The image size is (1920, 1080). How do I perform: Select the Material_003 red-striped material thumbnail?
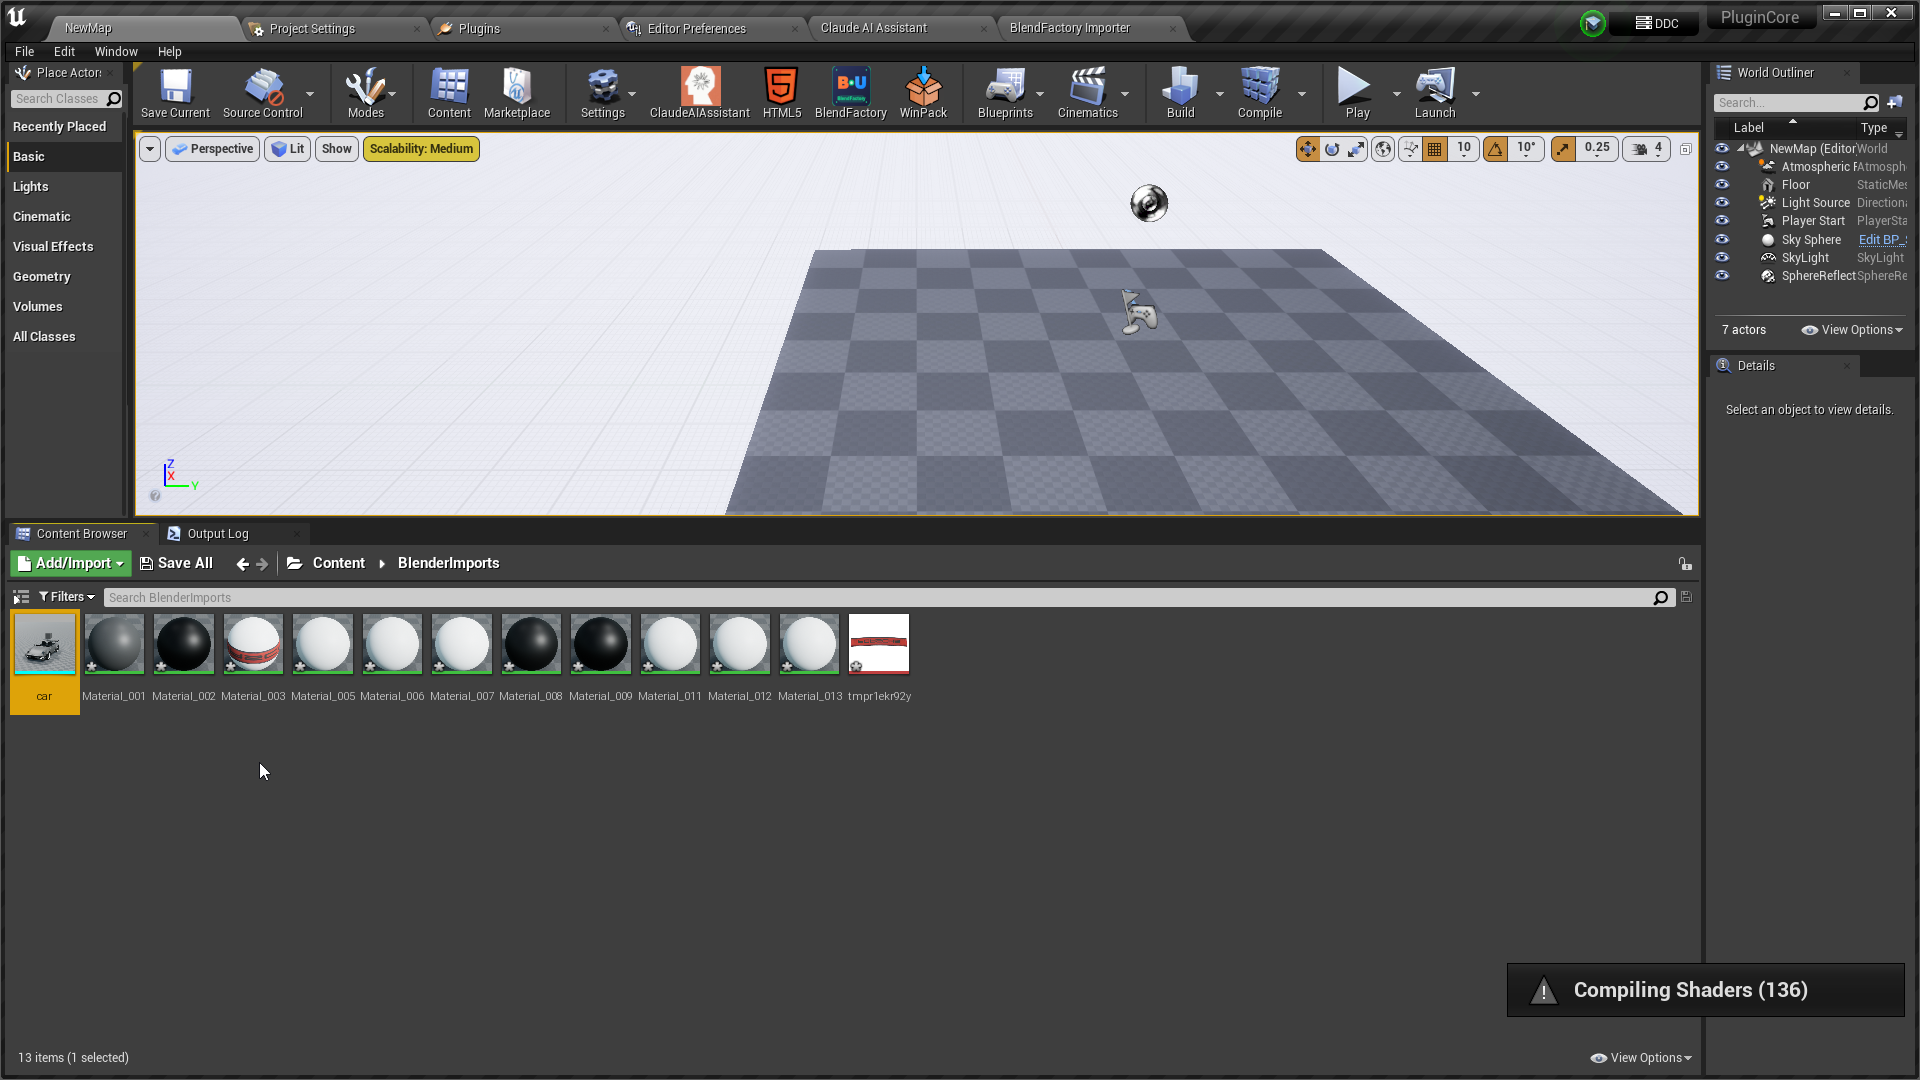pos(253,644)
